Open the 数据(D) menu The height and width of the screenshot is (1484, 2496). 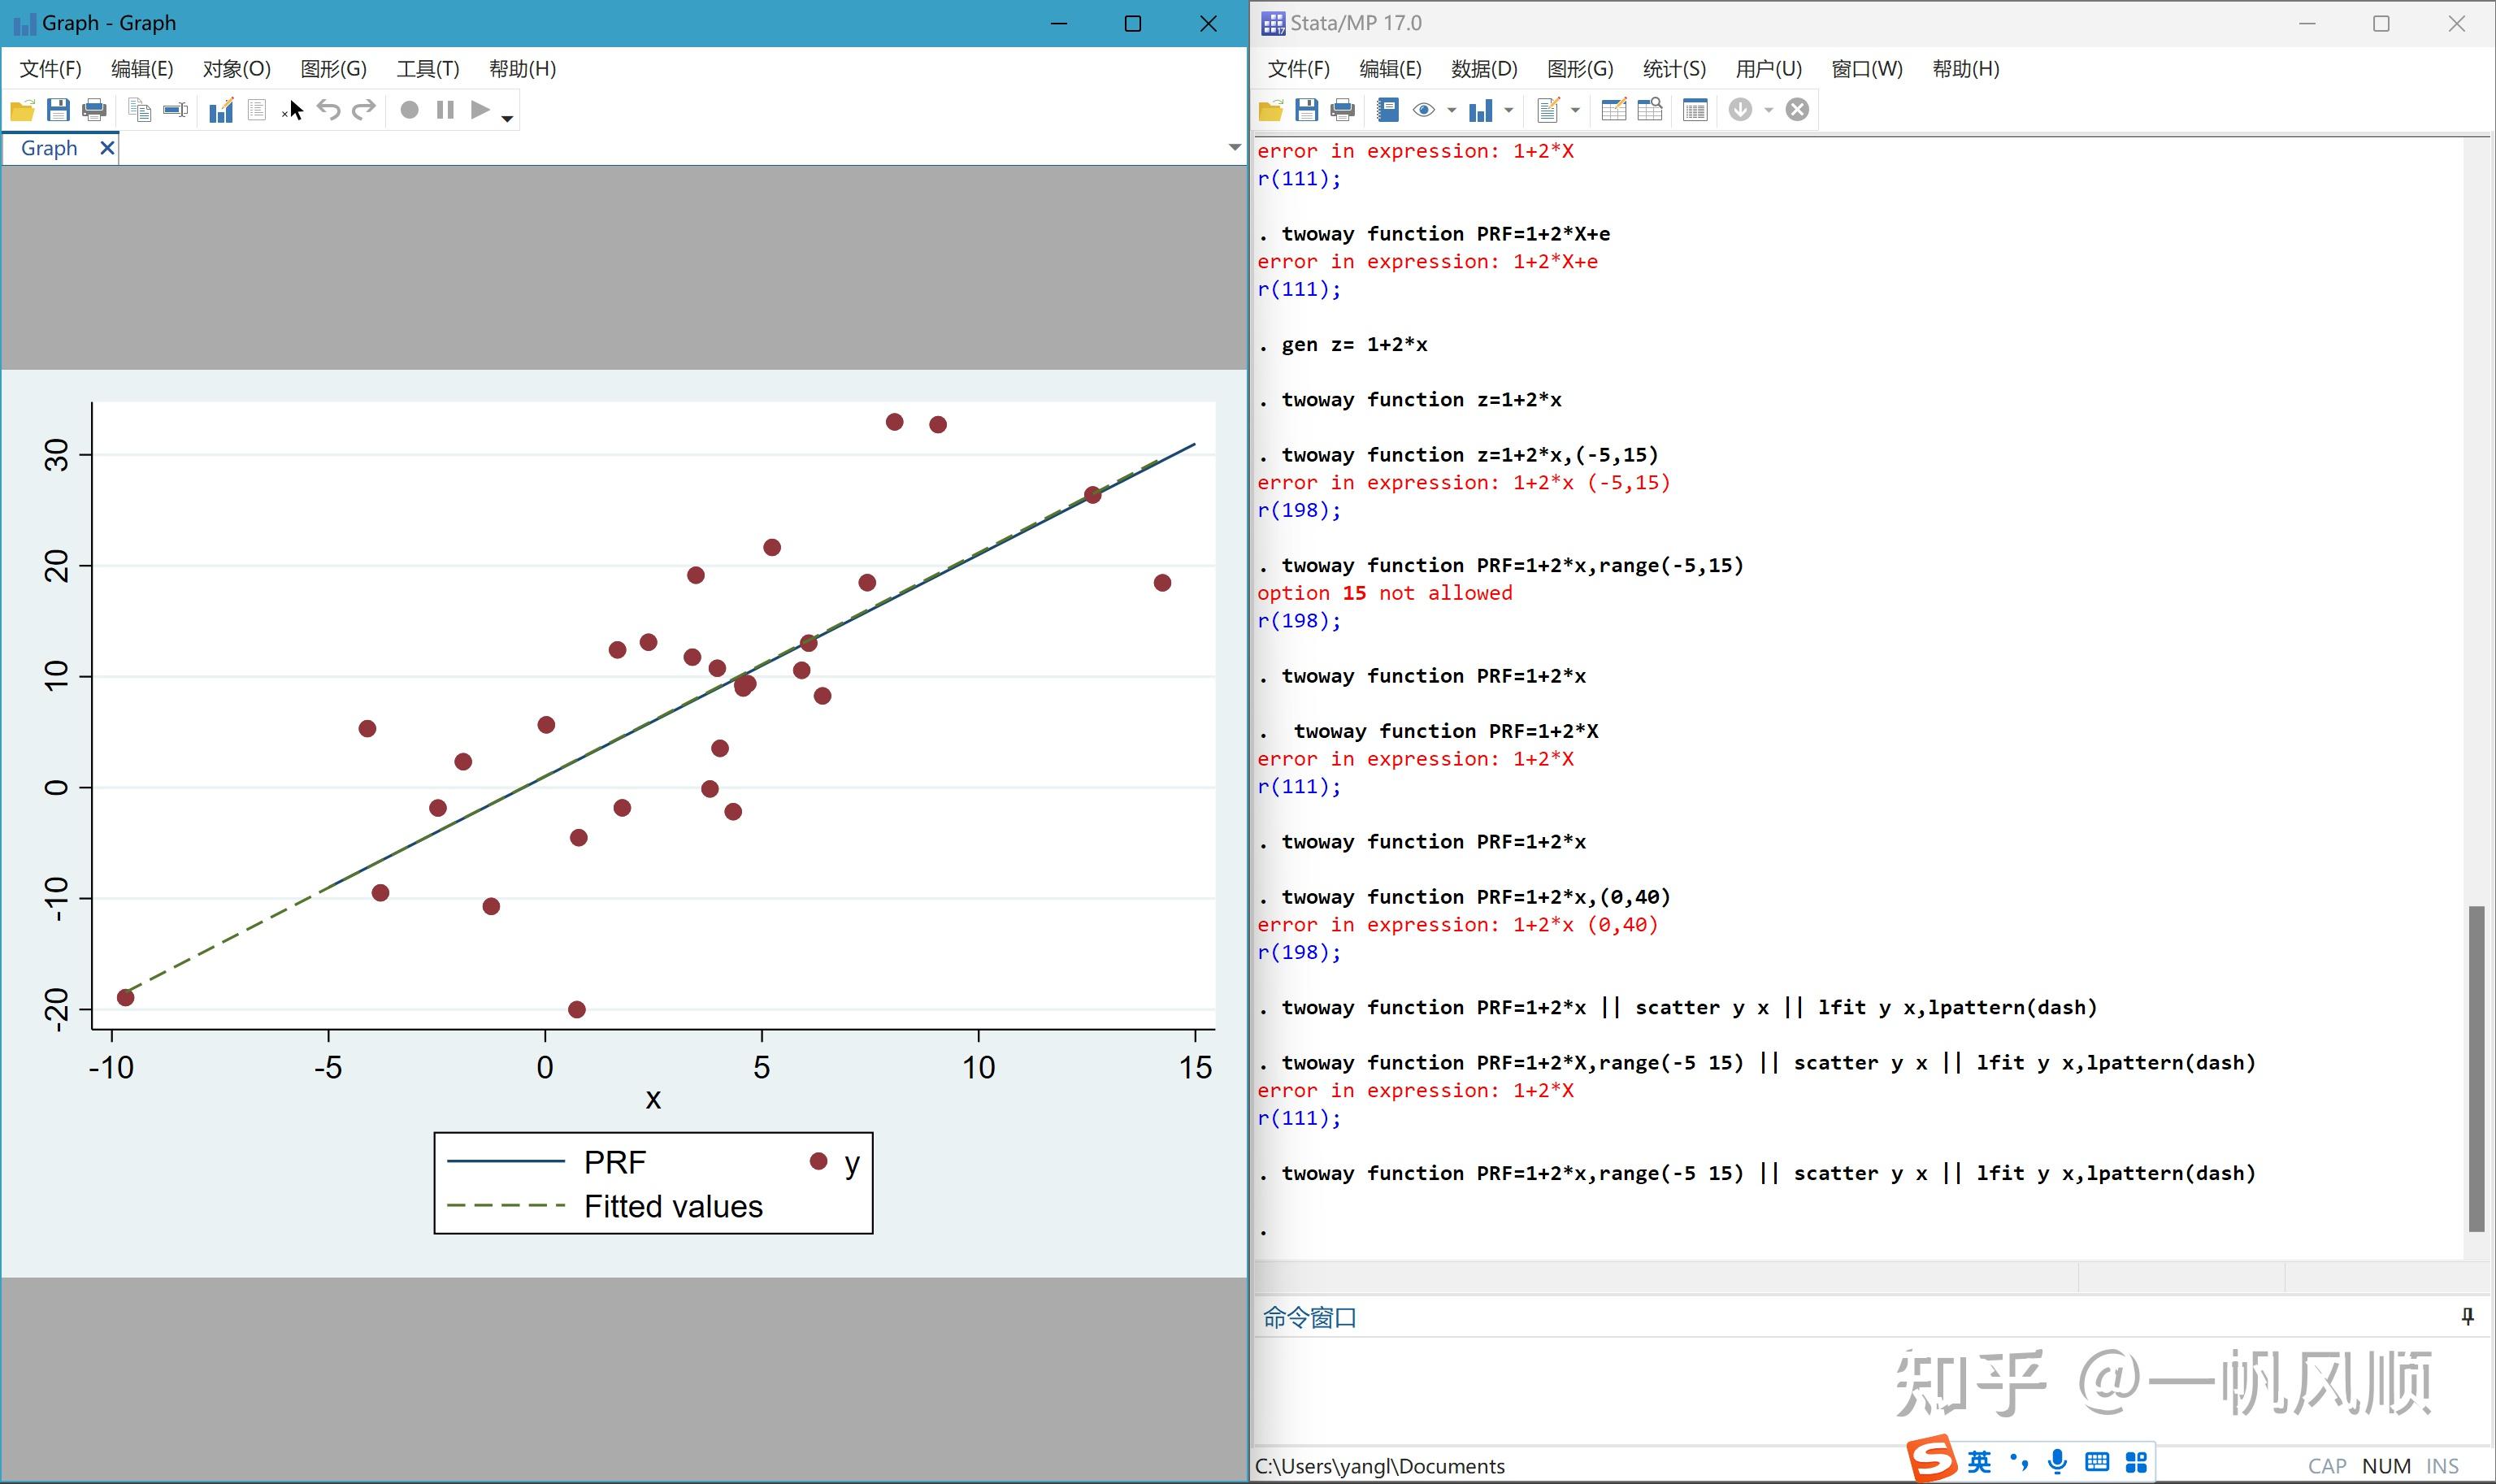pyautogui.click(x=1484, y=69)
